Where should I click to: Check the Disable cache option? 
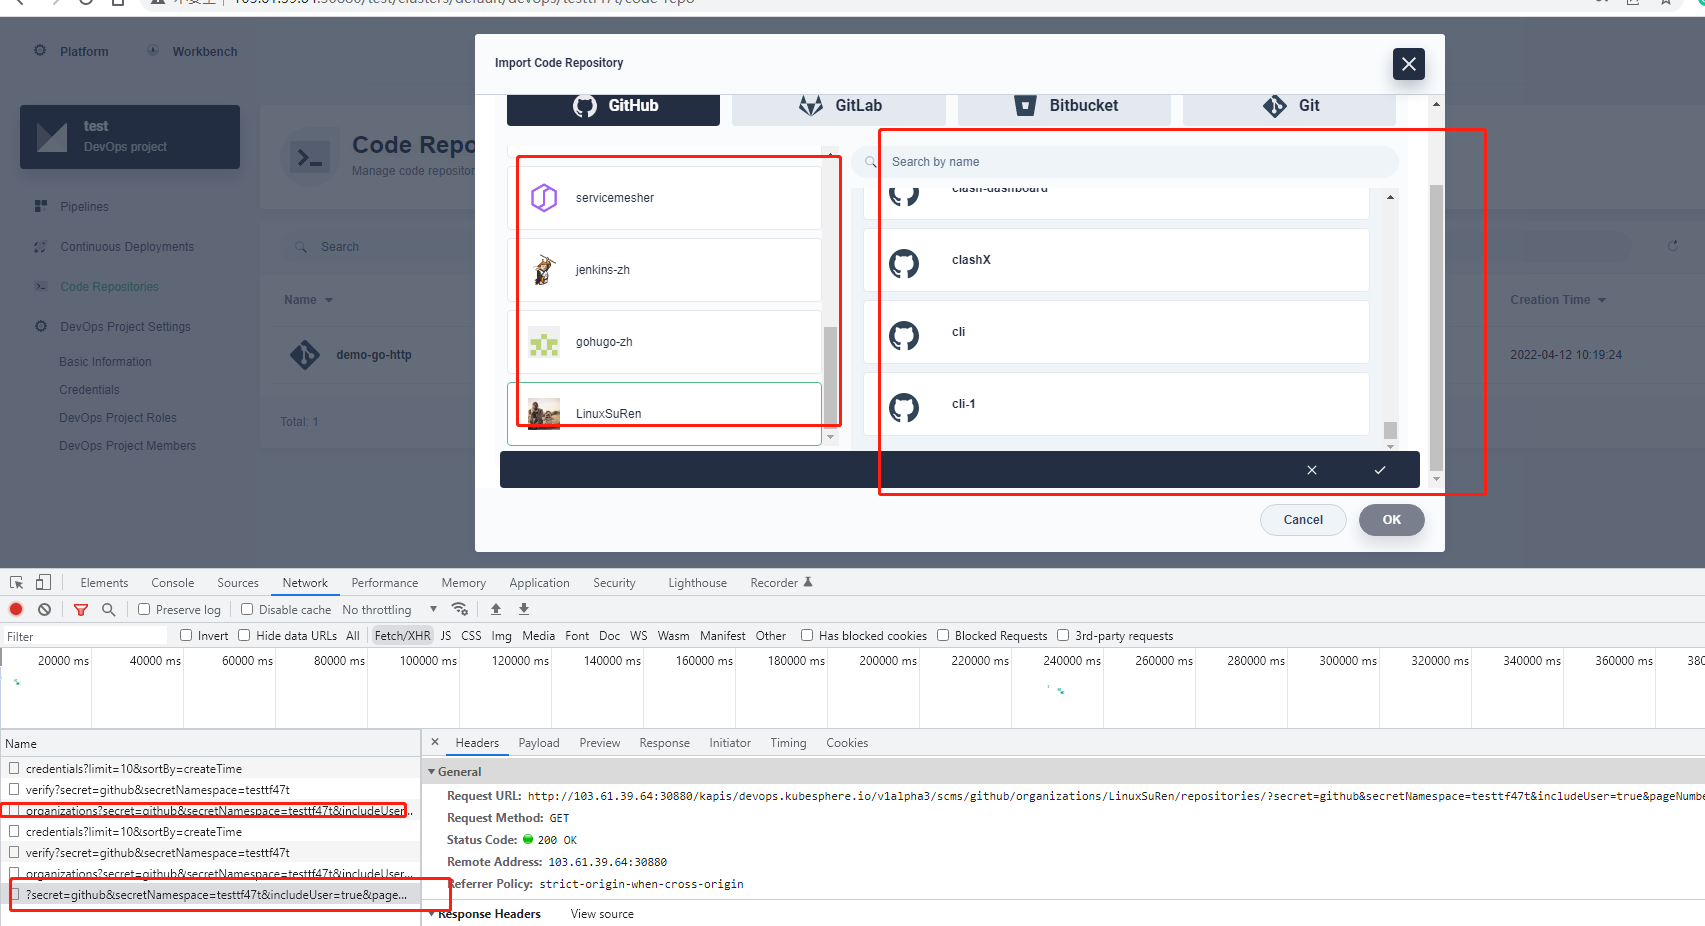(246, 609)
